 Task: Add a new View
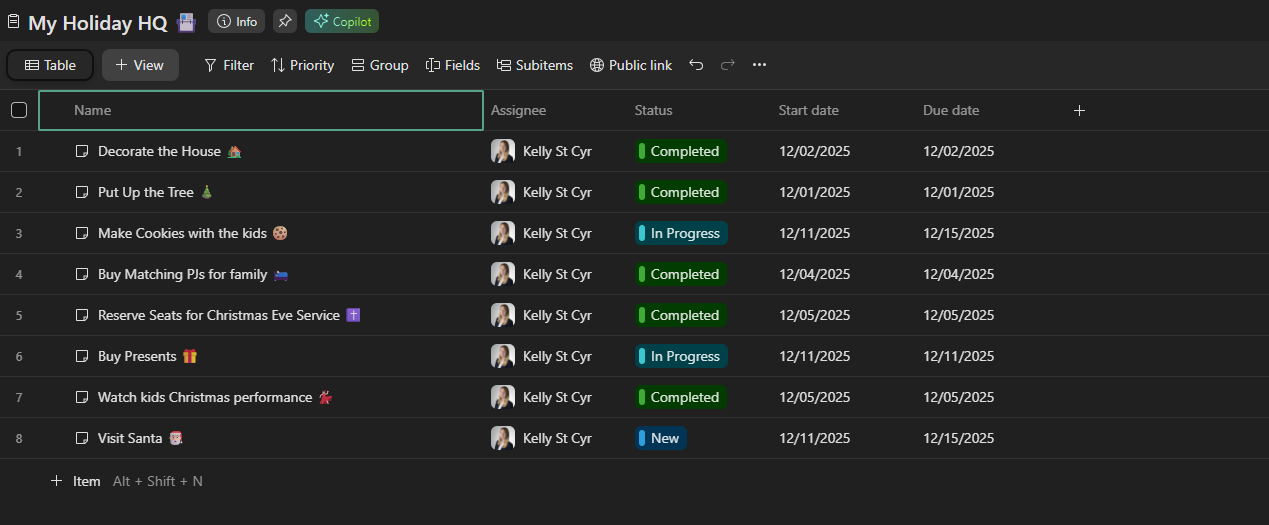[x=140, y=65]
